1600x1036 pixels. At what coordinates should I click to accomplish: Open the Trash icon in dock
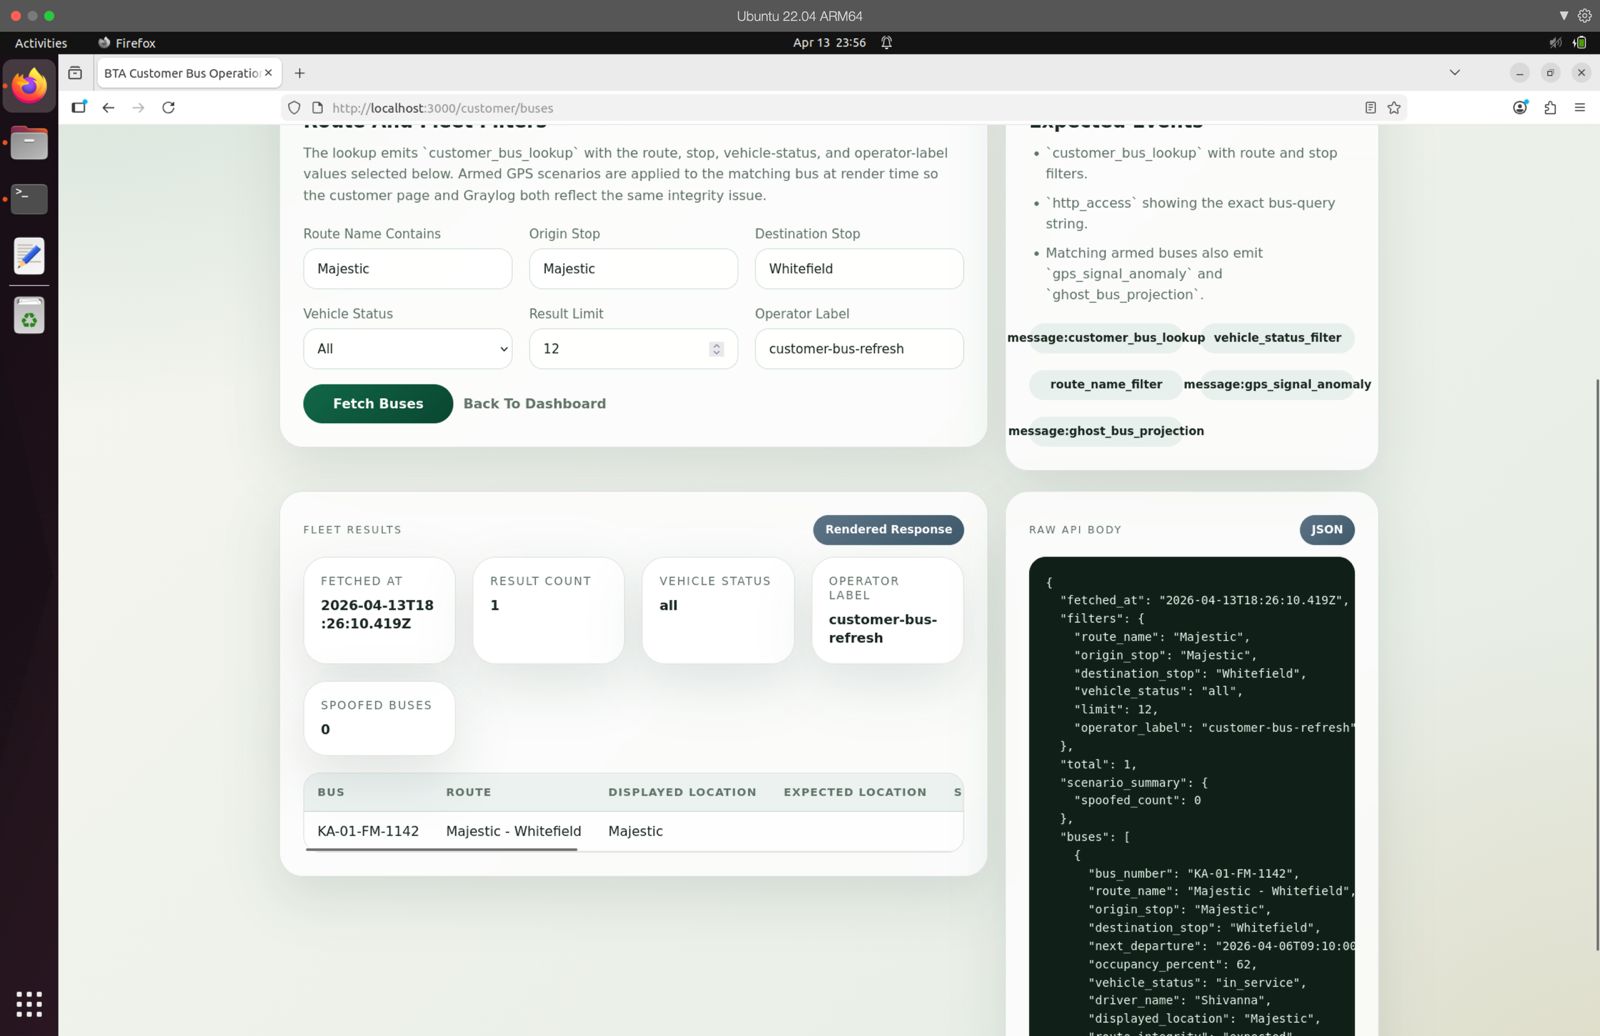click(x=29, y=316)
